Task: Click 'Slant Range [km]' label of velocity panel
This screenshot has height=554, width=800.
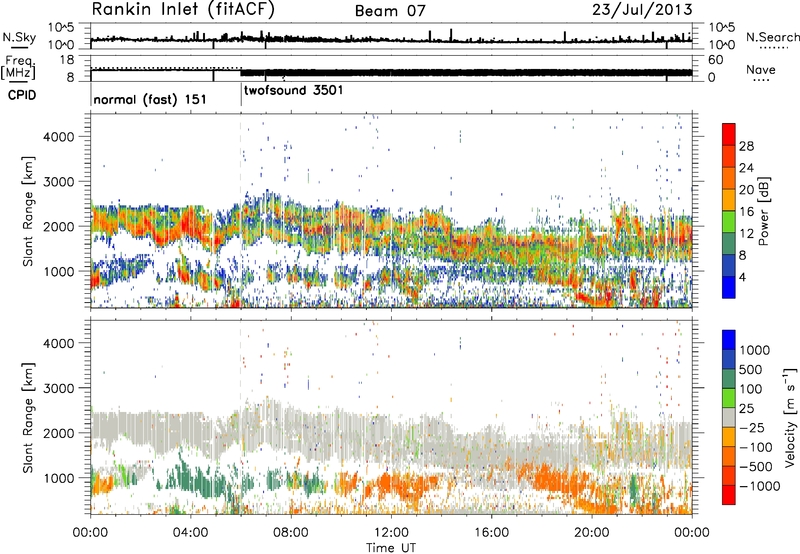Action: pyautogui.click(x=28, y=418)
